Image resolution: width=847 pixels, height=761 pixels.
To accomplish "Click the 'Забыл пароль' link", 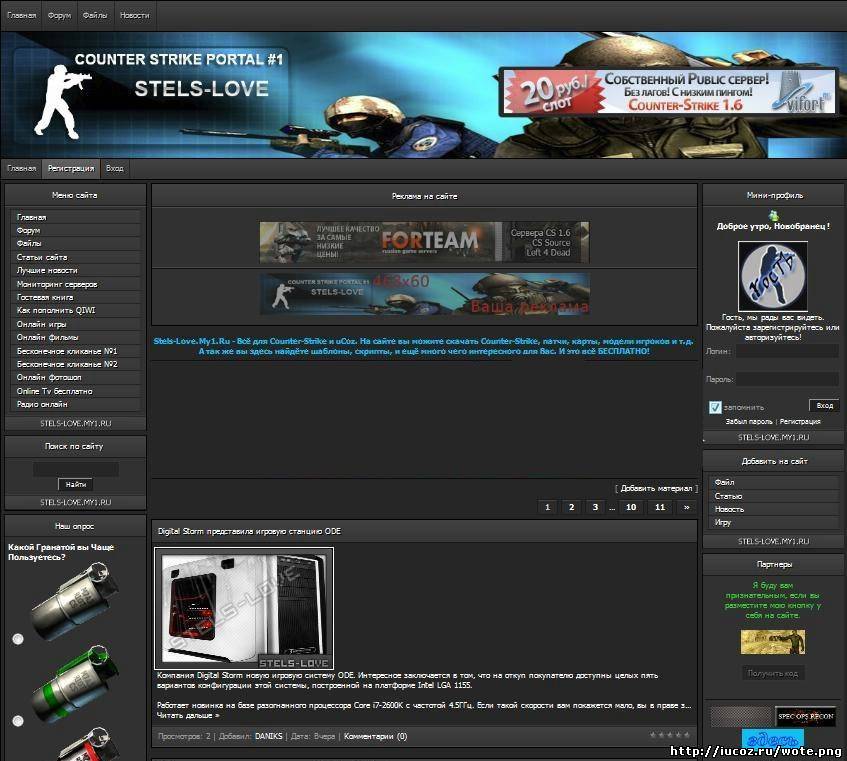I will click(x=749, y=421).
